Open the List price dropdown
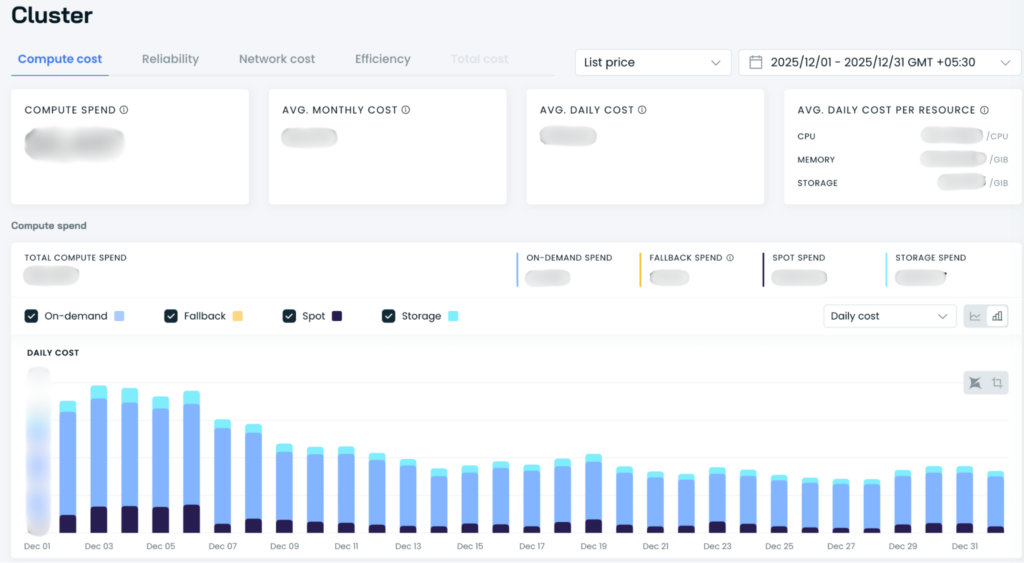This screenshot has width=1024, height=563. (x=653, y=63)
